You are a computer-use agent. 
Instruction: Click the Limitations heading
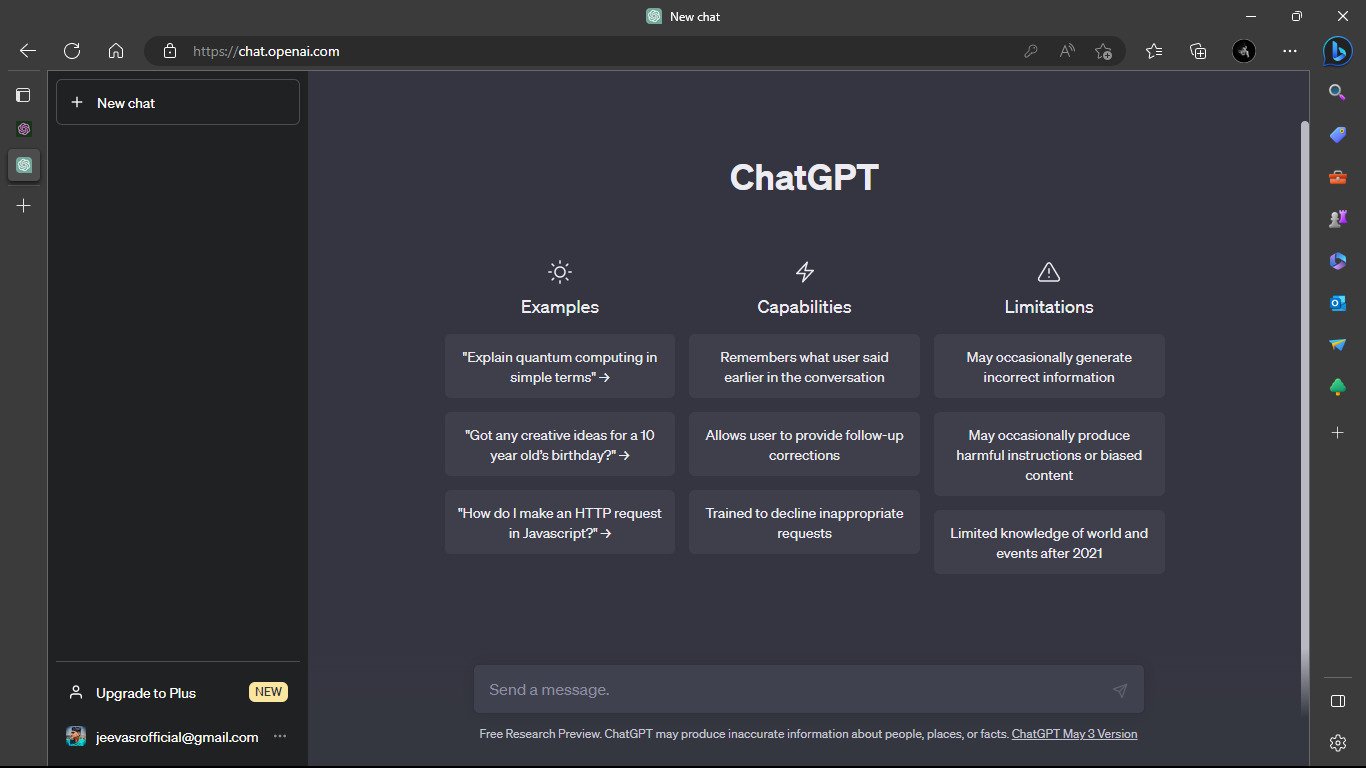click(1049, 307)
